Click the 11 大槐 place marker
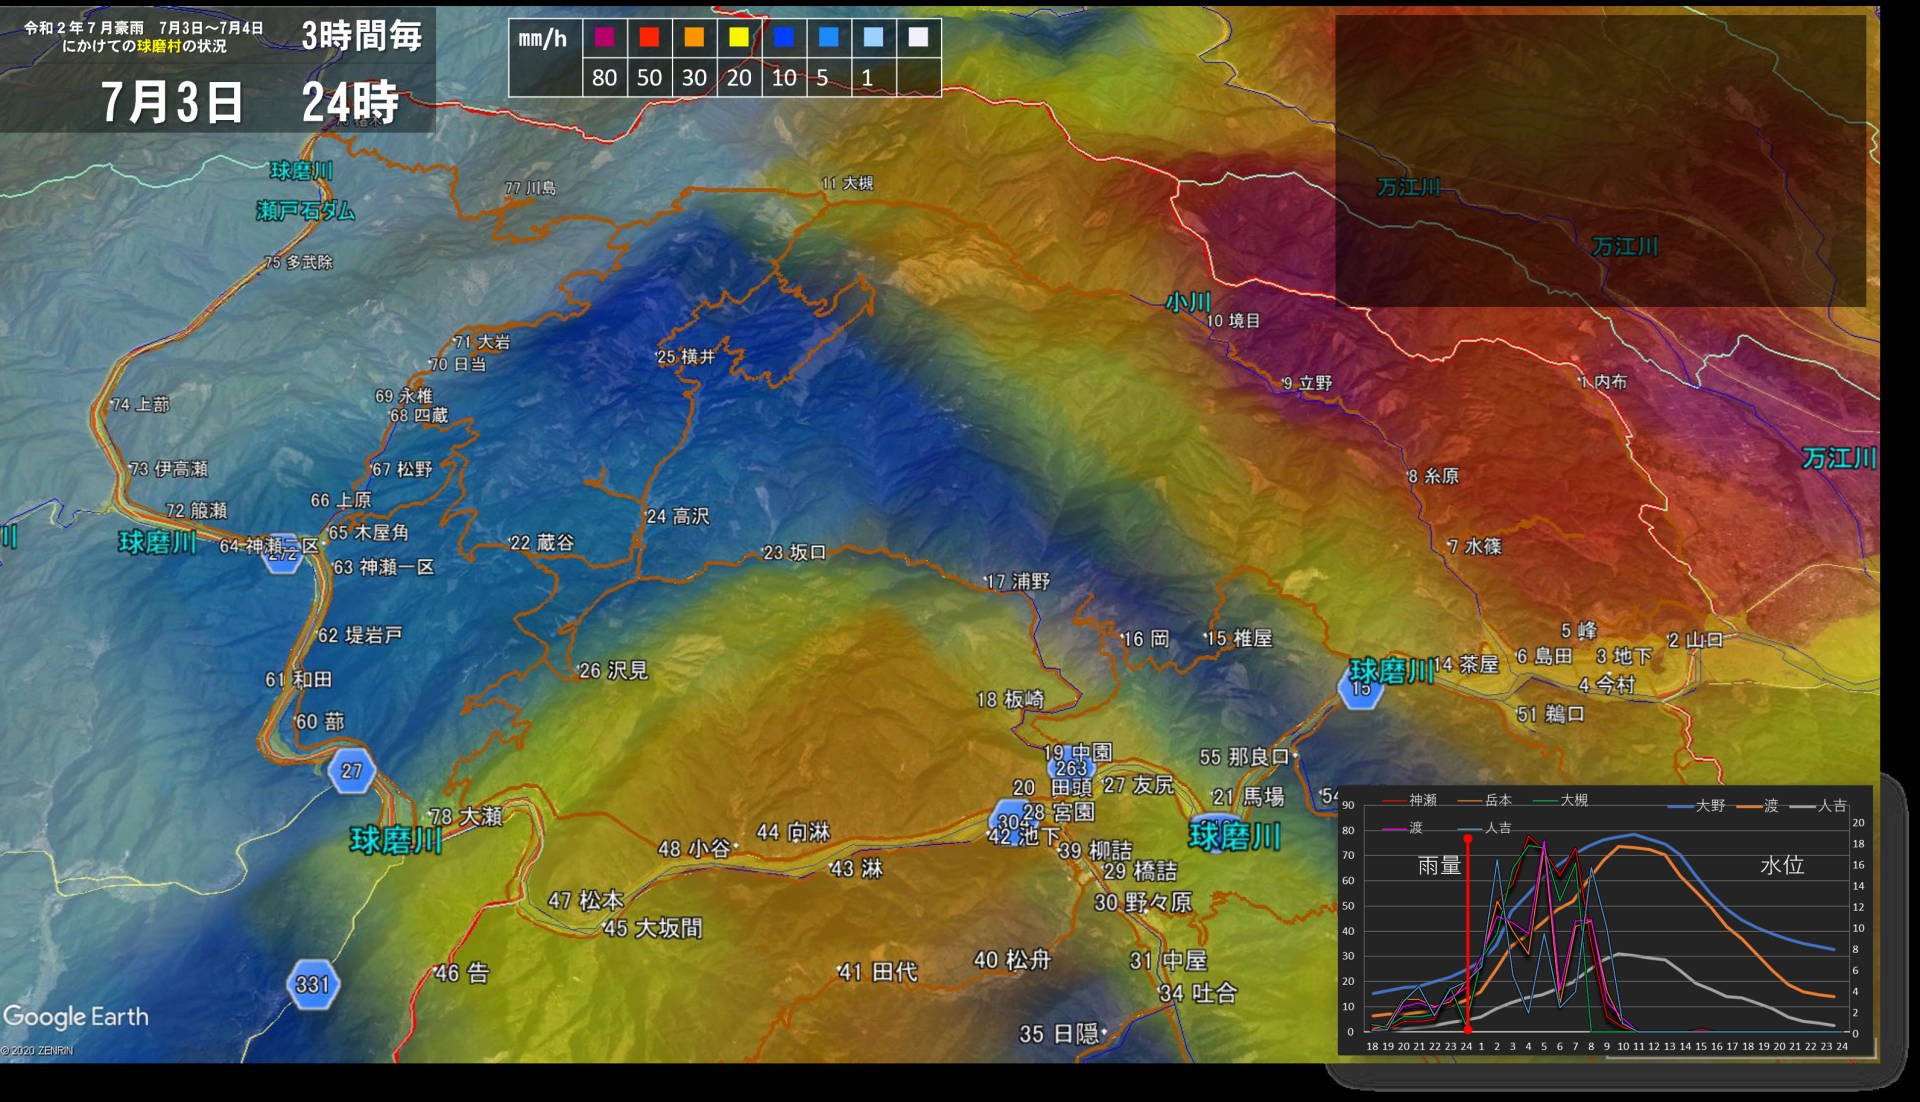This screenshot has width=1920, height=1102. (x=847, y=183)
